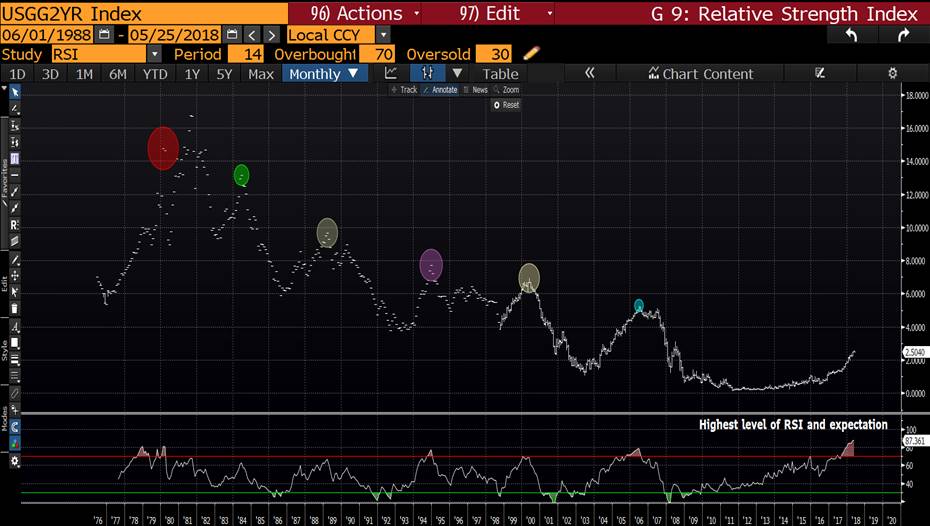Select the arrow pointer tool in left toolbar
The image size is (930, 526).
tap(15, 92)
